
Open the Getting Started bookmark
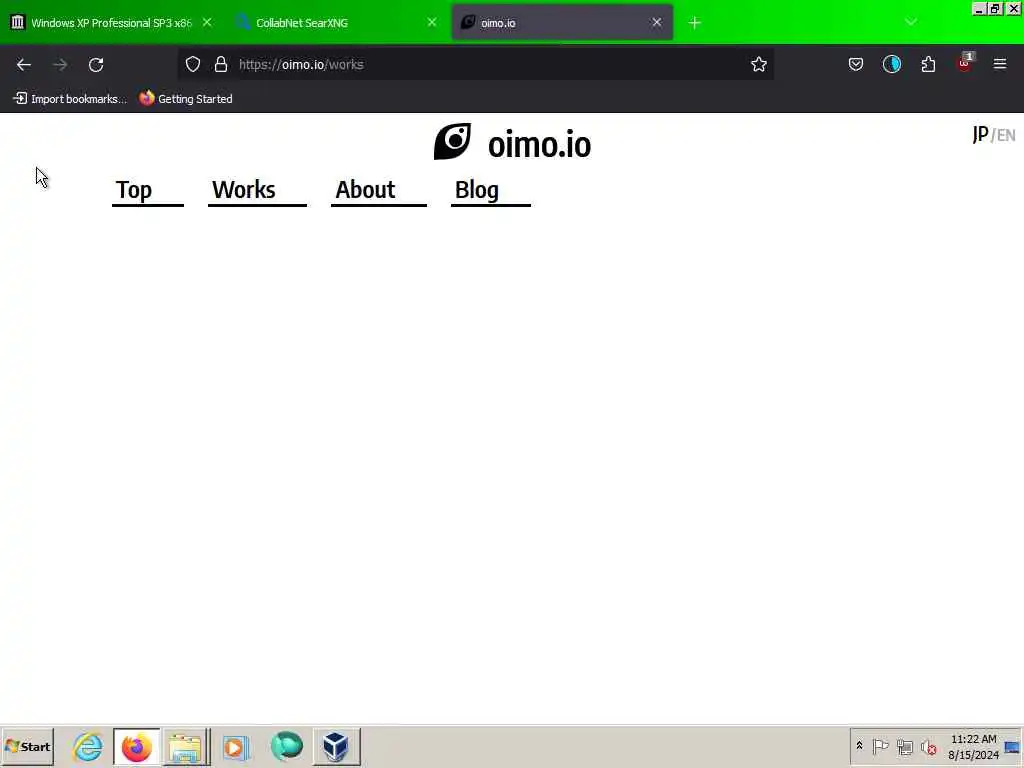click(x=186, y=99)
